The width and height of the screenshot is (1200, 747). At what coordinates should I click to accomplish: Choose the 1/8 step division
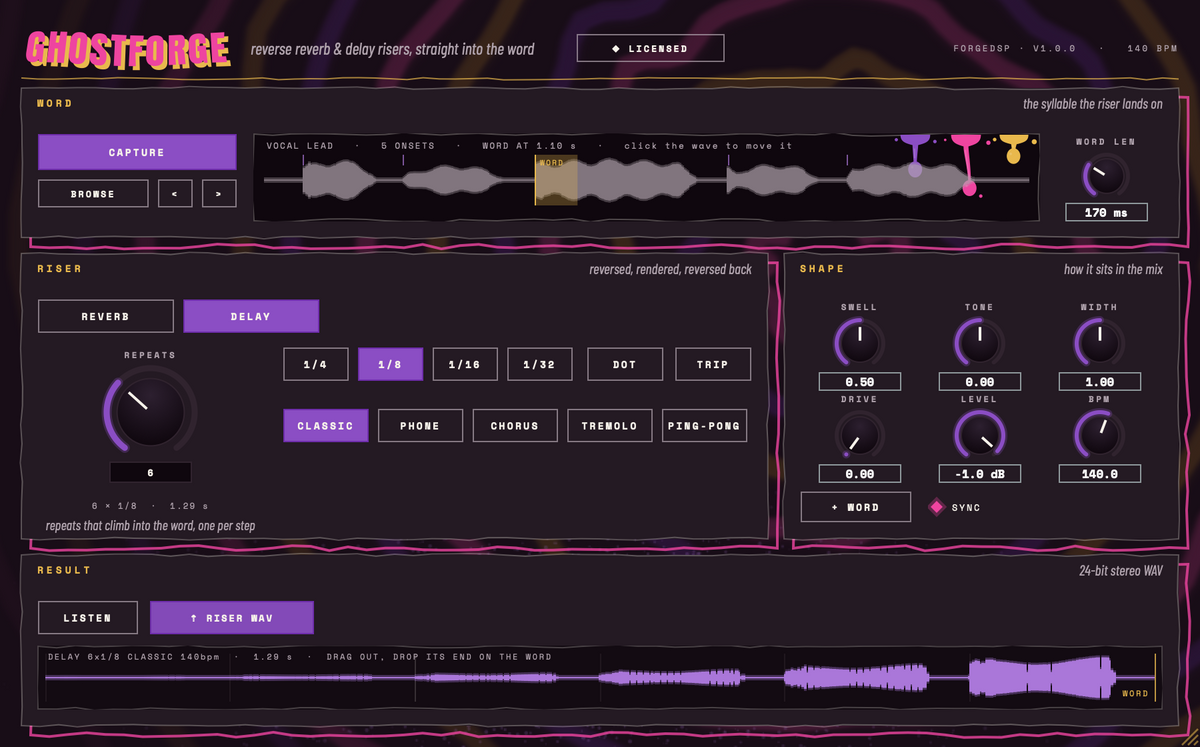pos(390,364)
